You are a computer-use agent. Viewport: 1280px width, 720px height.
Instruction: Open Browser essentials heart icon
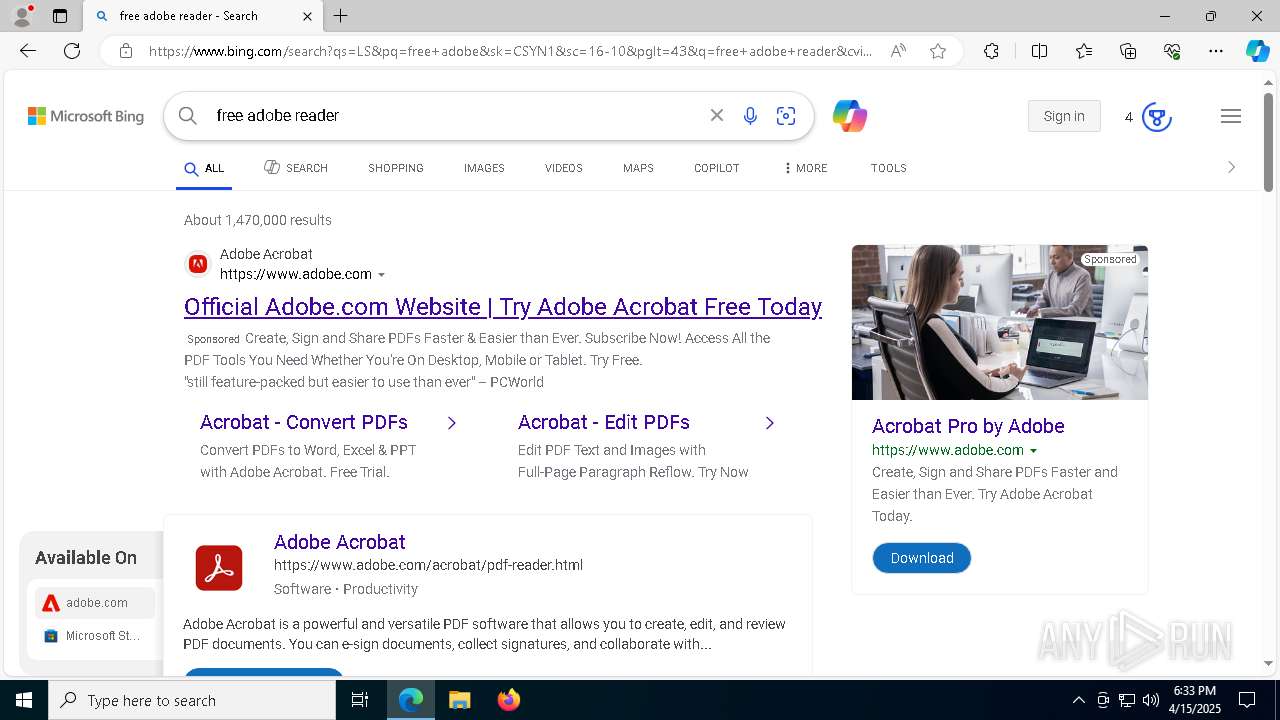(1172, 51)
